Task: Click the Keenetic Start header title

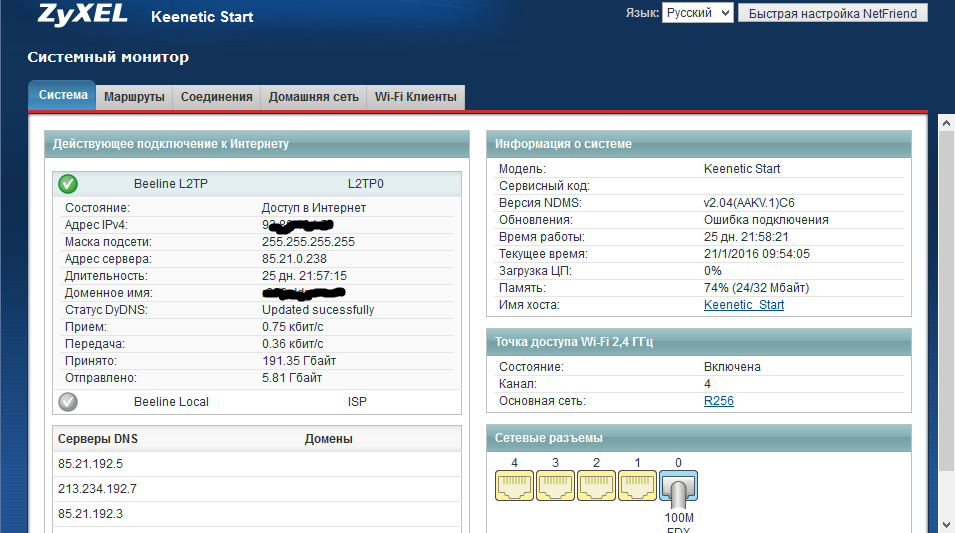Action: click(202, 17)
